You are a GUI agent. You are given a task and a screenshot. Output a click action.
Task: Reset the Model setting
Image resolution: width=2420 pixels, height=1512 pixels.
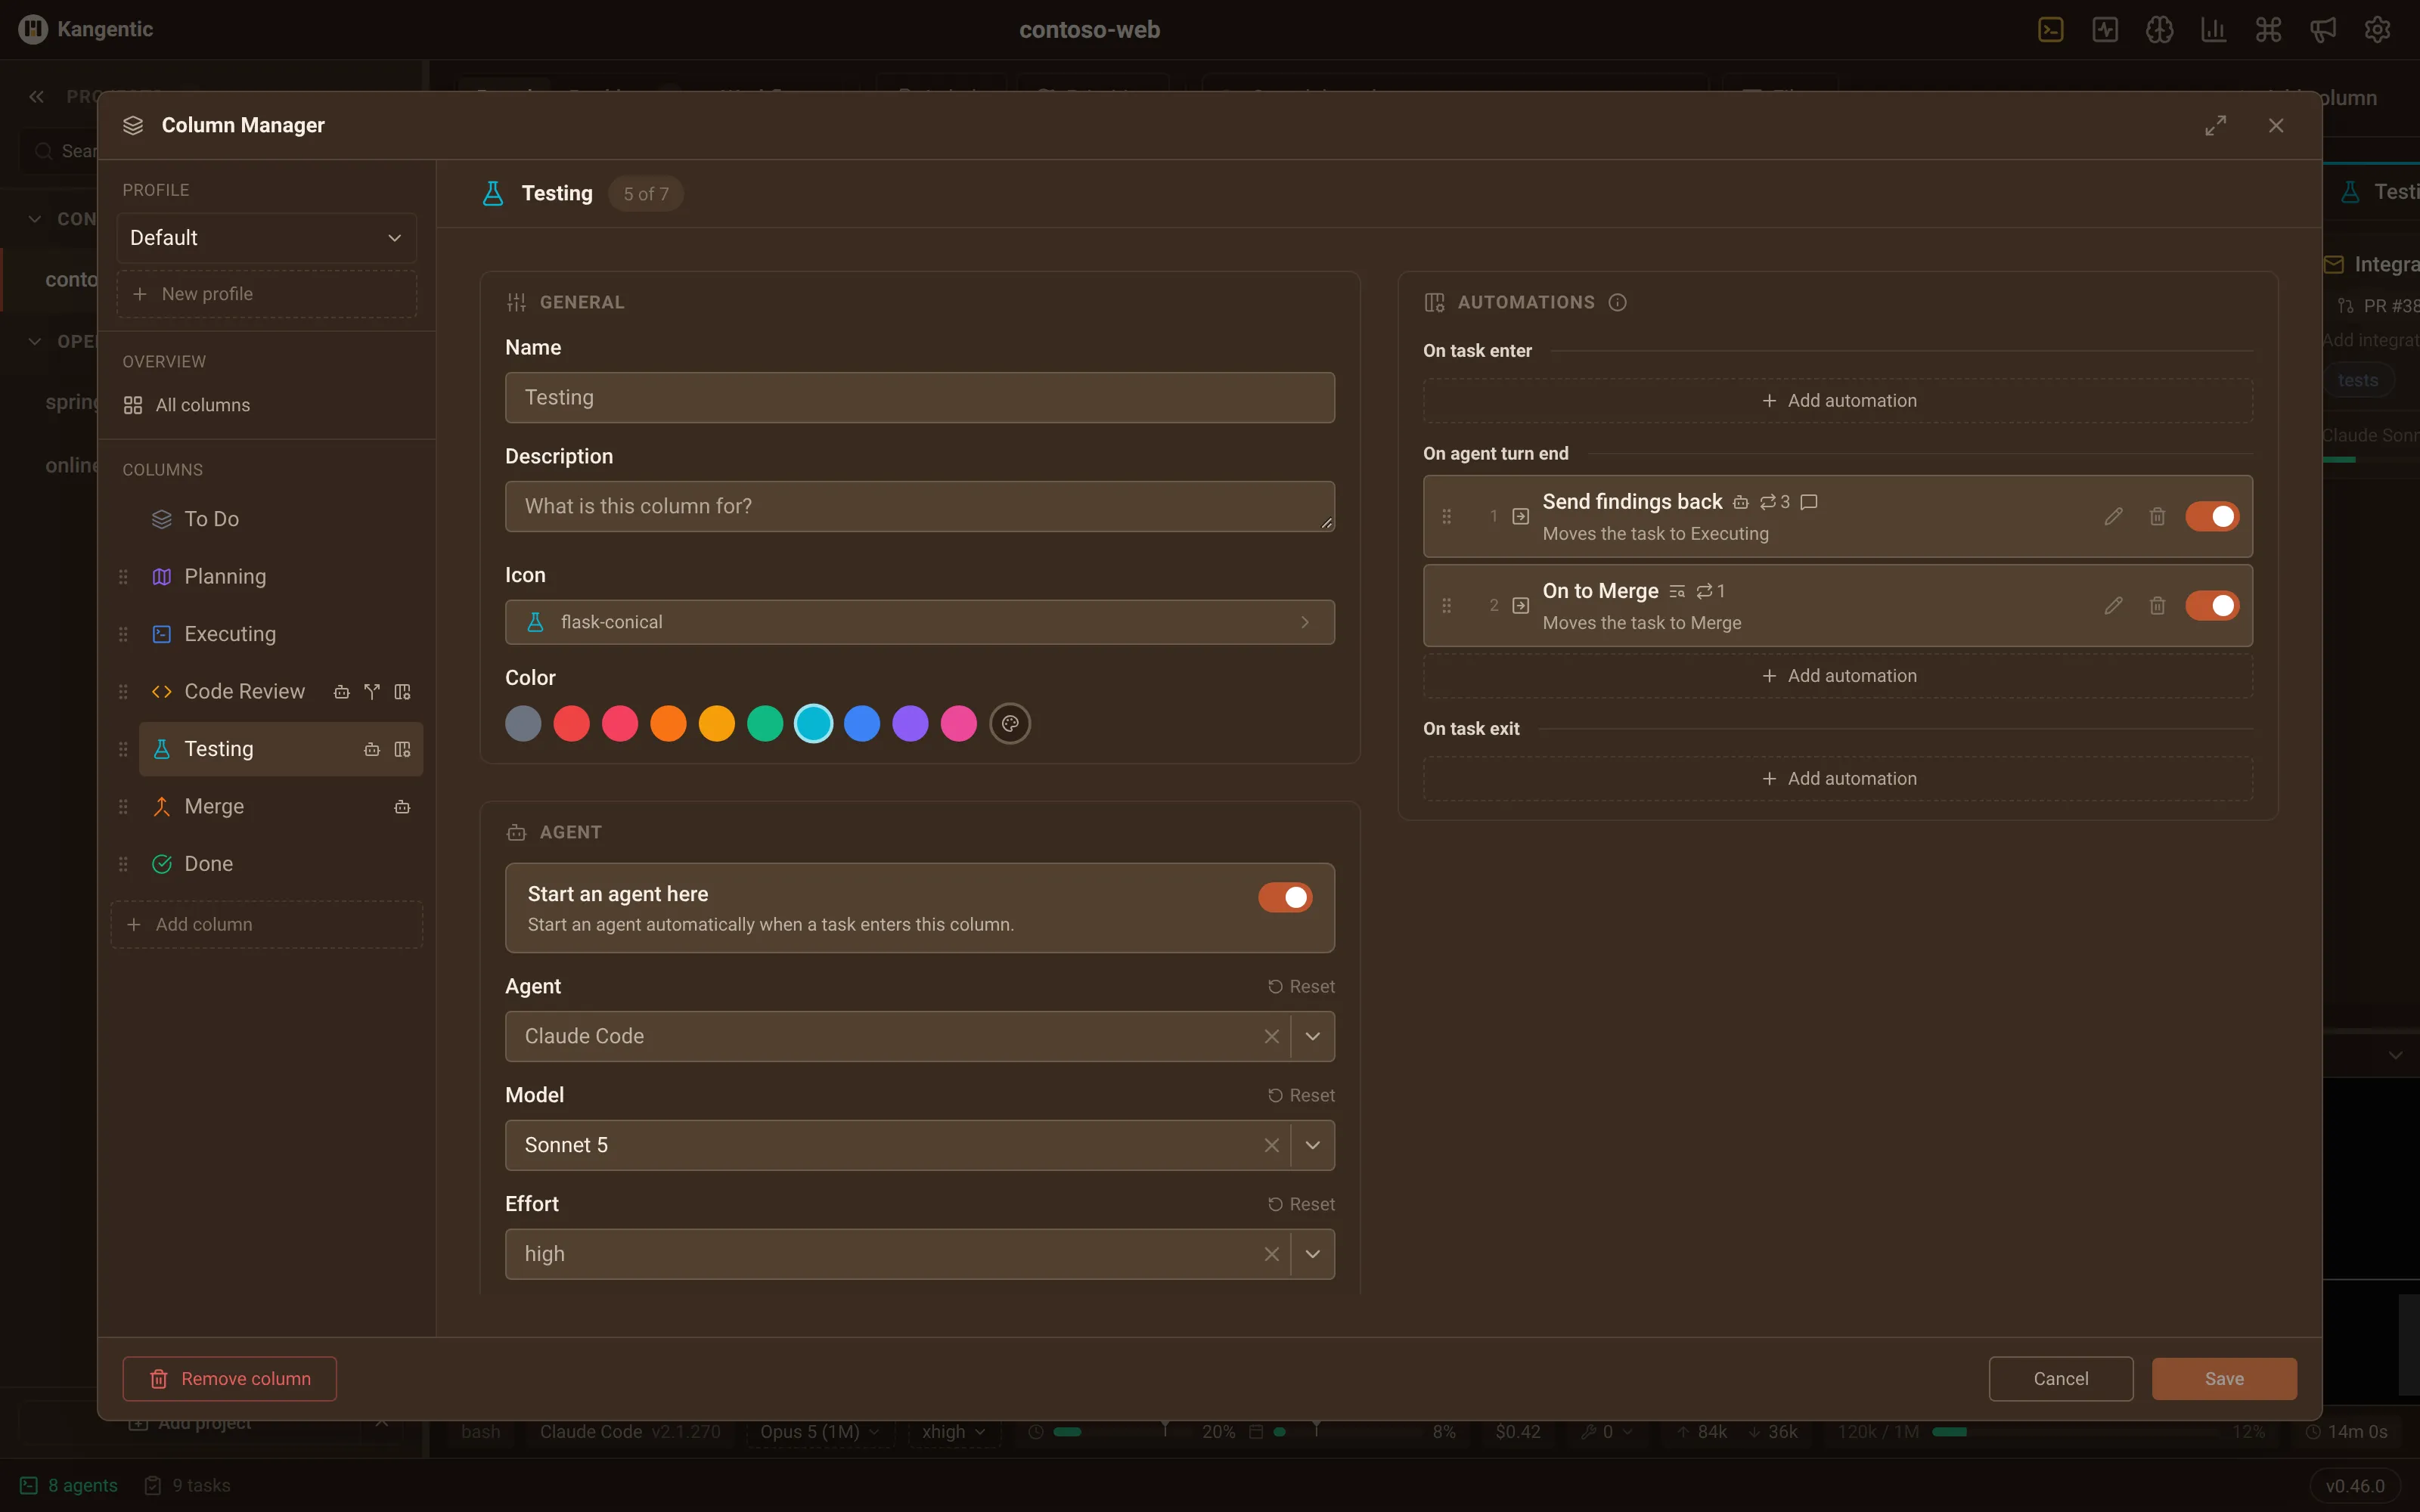click(1301, 1095)
